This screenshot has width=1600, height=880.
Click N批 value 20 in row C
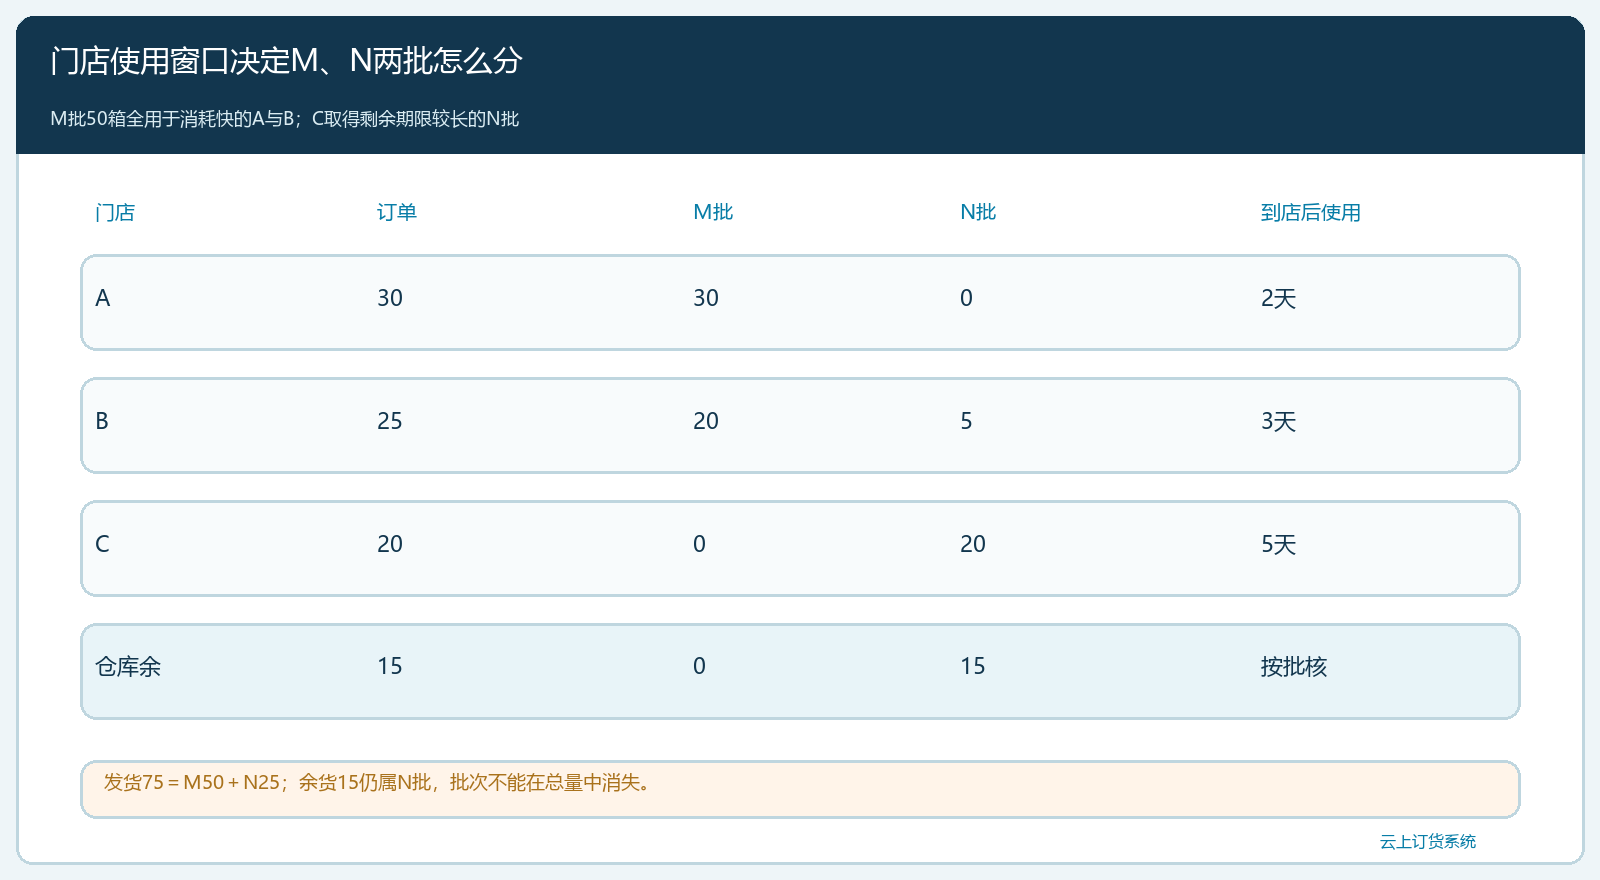973,544
